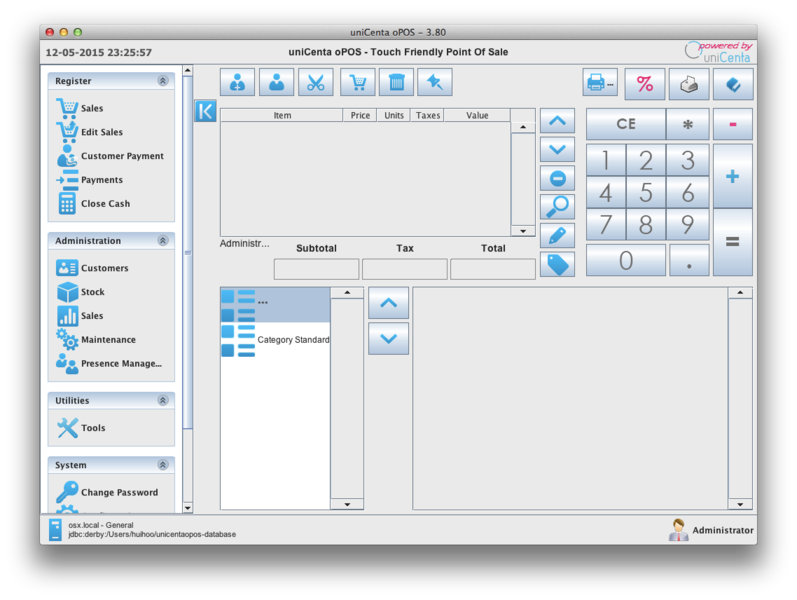Image resolution: width=797 pixels, height=600 pixels.
Task: Collapse the Register panel
Action: [x=163, y=81]
